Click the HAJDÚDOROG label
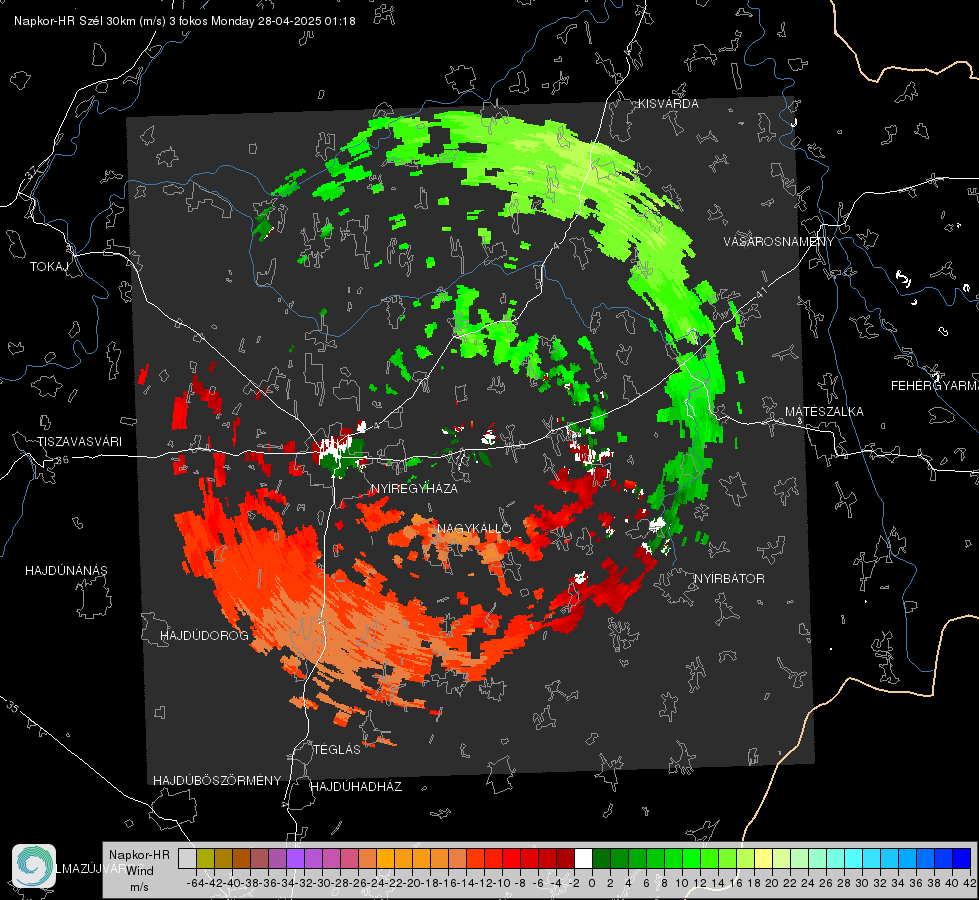 pyautogui.click(x=204, y=635)
